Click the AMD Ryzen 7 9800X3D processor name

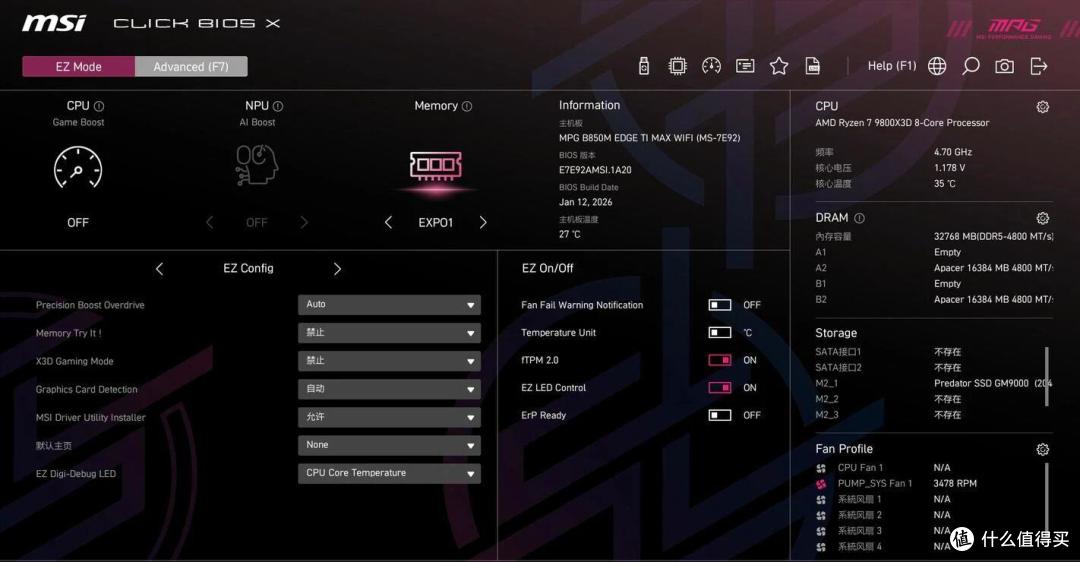902,123
